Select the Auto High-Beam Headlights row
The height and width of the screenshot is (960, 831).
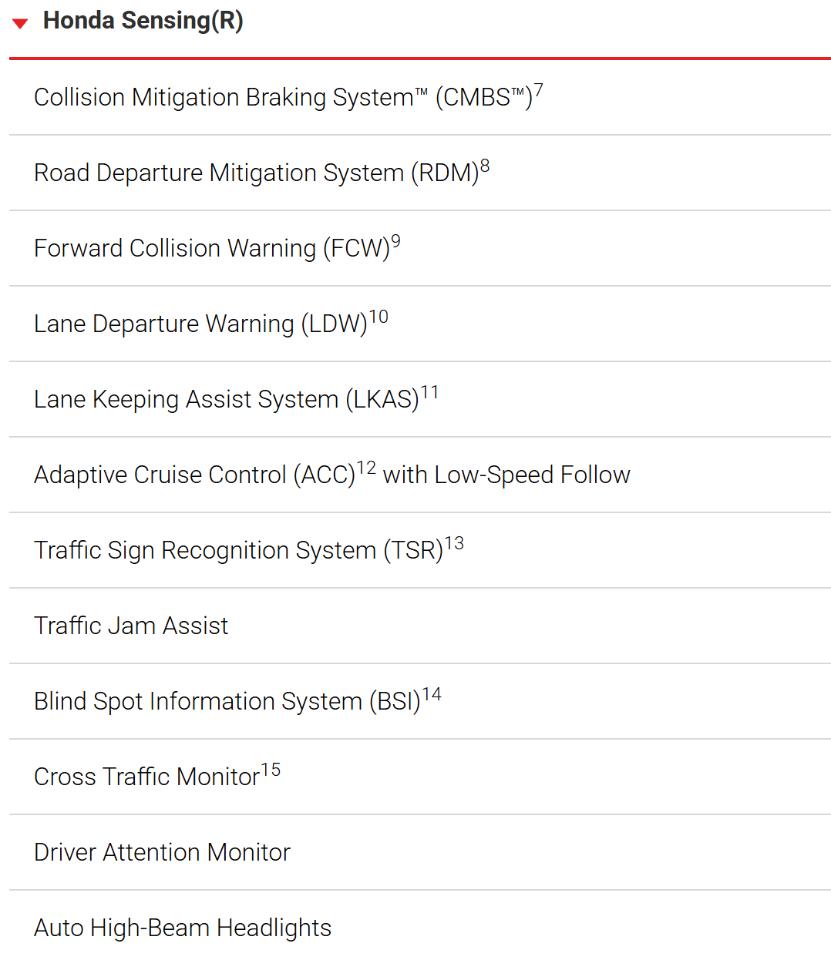coord(420,926)
